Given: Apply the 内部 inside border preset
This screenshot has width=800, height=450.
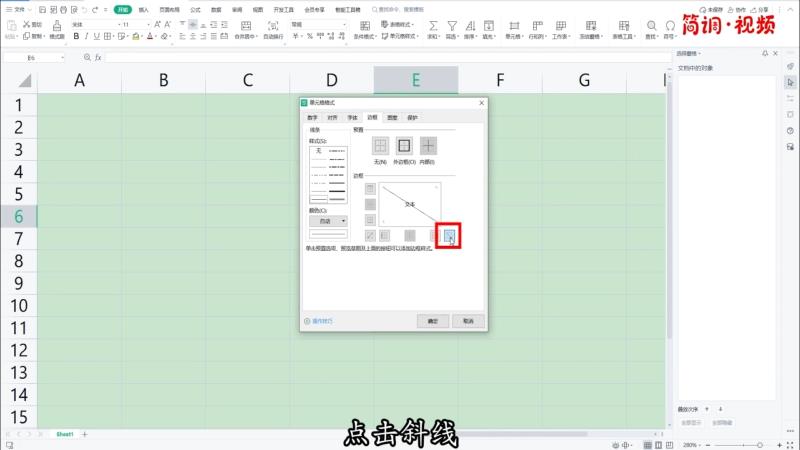Looking at the screenshot, I should pos(428,146).
